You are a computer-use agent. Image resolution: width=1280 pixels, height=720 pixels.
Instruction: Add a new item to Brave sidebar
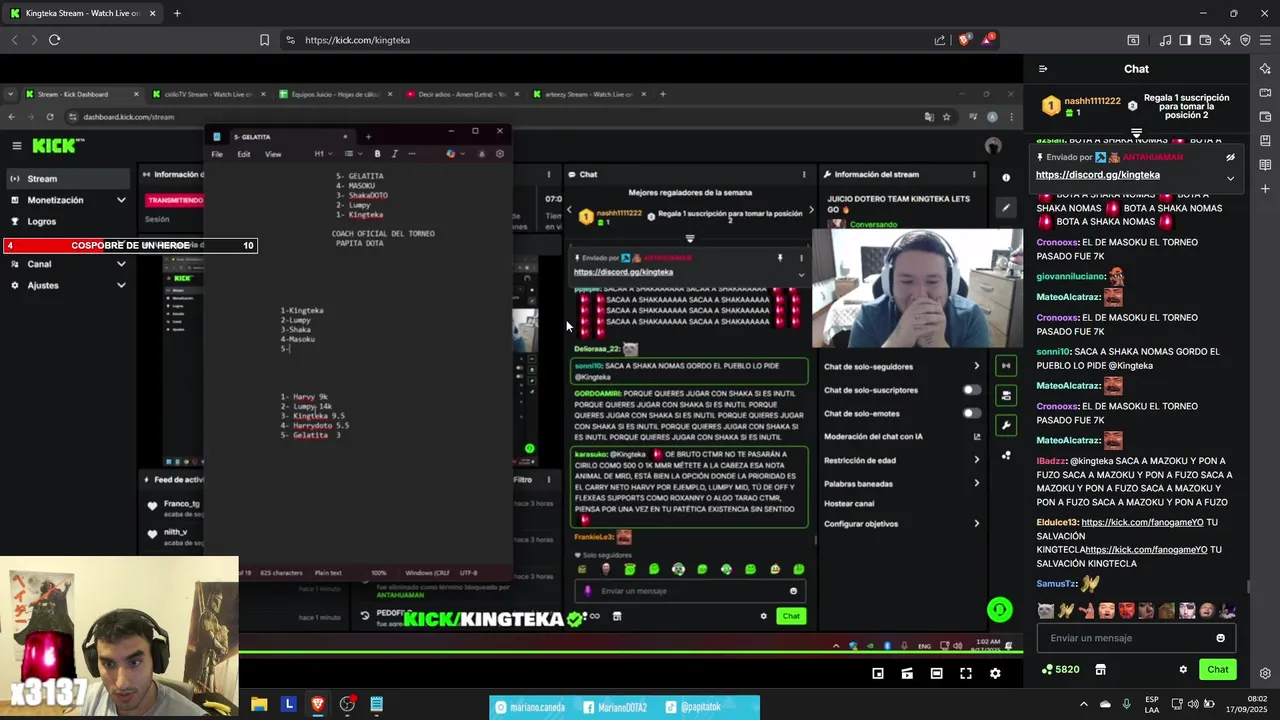pyautogui.click(x=1265, y=189)
